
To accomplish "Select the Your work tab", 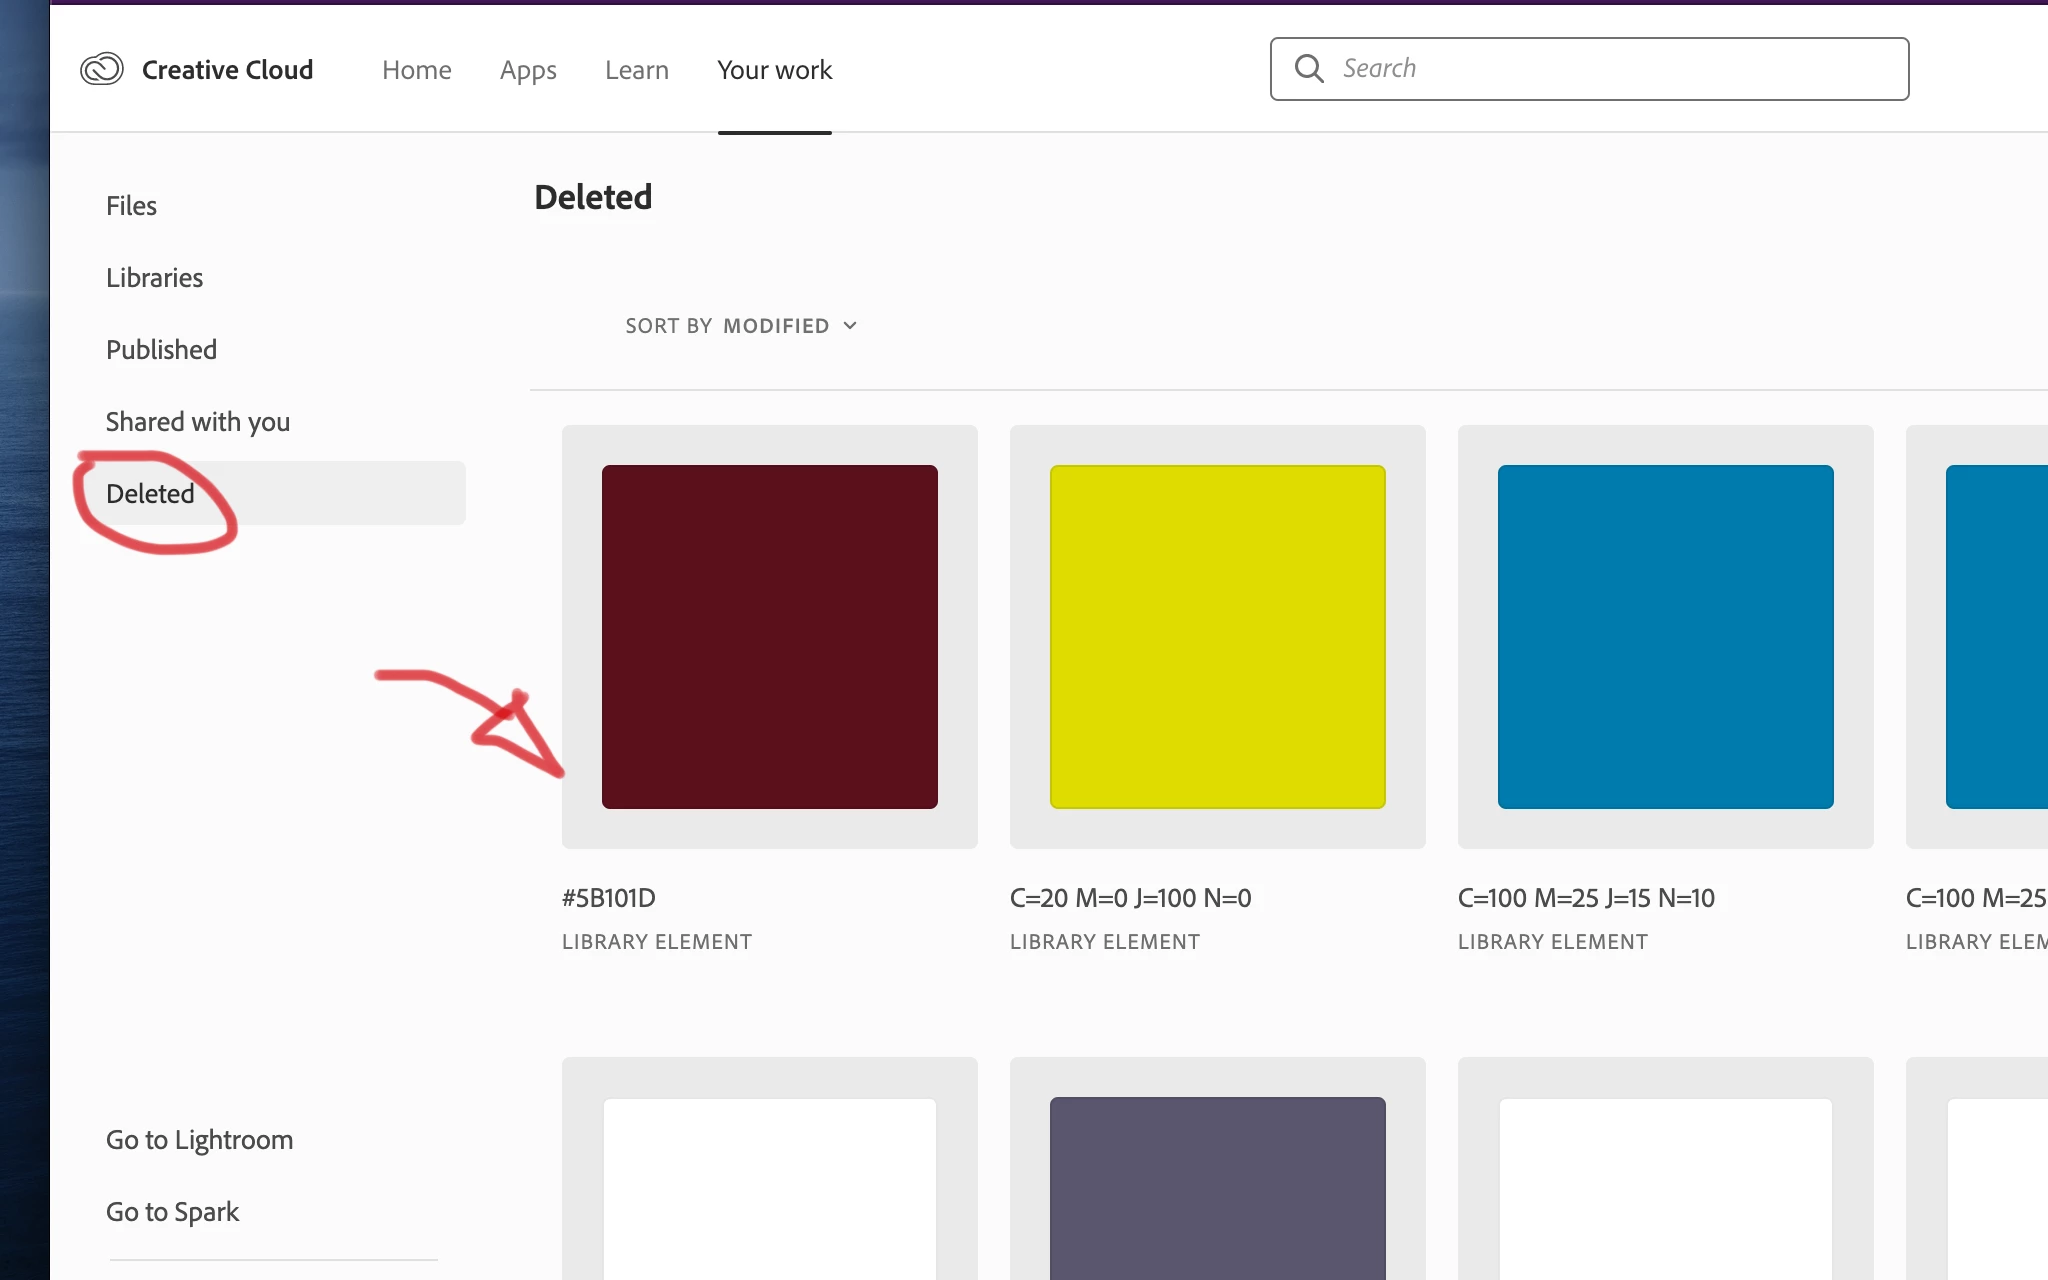I will click(774, 70).
